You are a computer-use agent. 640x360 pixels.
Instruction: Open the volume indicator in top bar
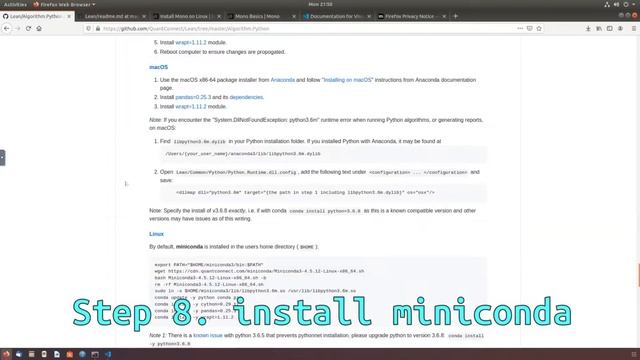pyautogui.click(x=616, y=4)
